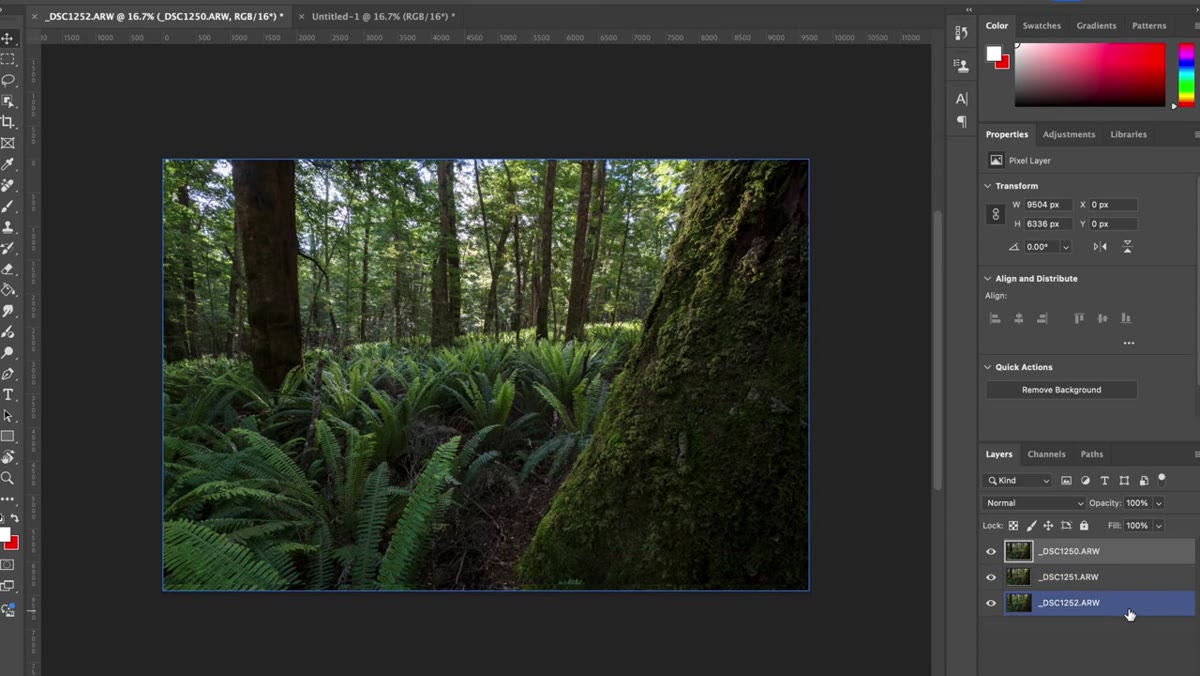The height and width of the screenshot is (676, 1200).
Task: Toggle filter for type layers
Action: [x=1105, y=481]
